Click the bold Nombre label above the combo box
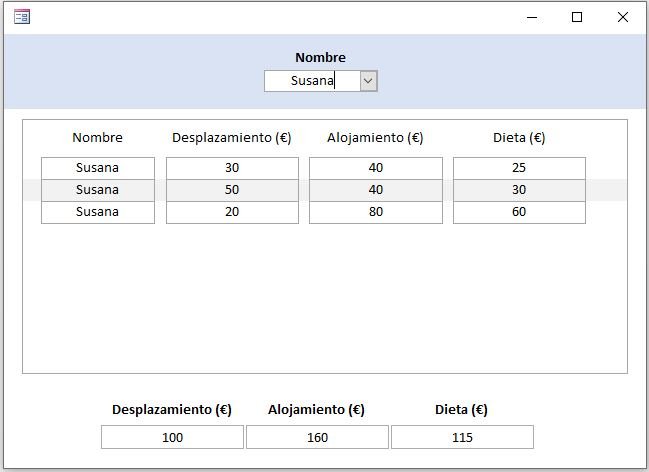 coord(320,58)
